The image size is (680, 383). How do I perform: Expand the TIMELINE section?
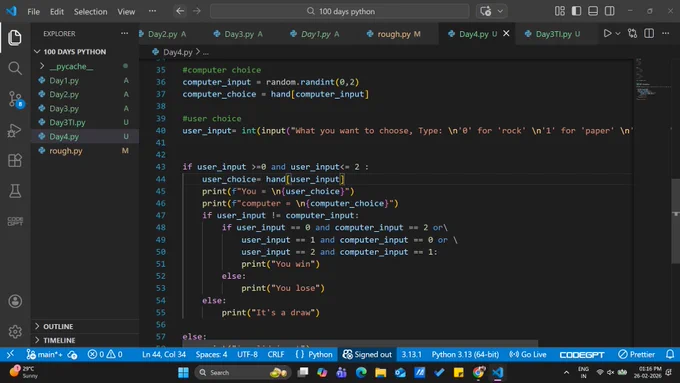[x=59, y=340]
